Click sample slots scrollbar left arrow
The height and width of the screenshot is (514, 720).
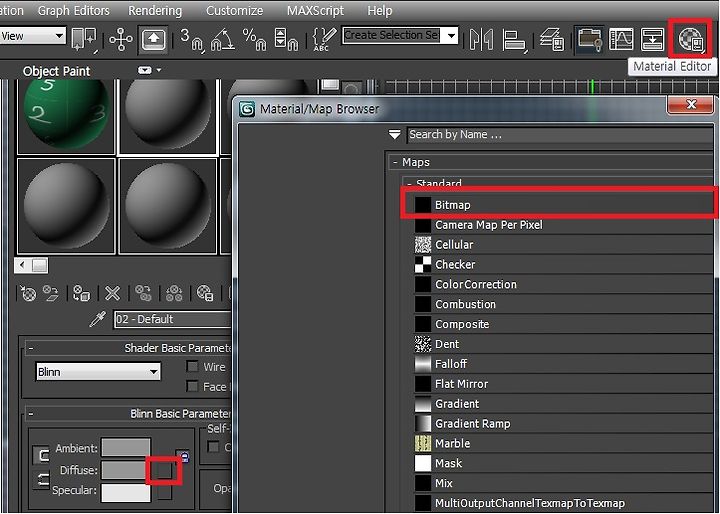[22, 265]
